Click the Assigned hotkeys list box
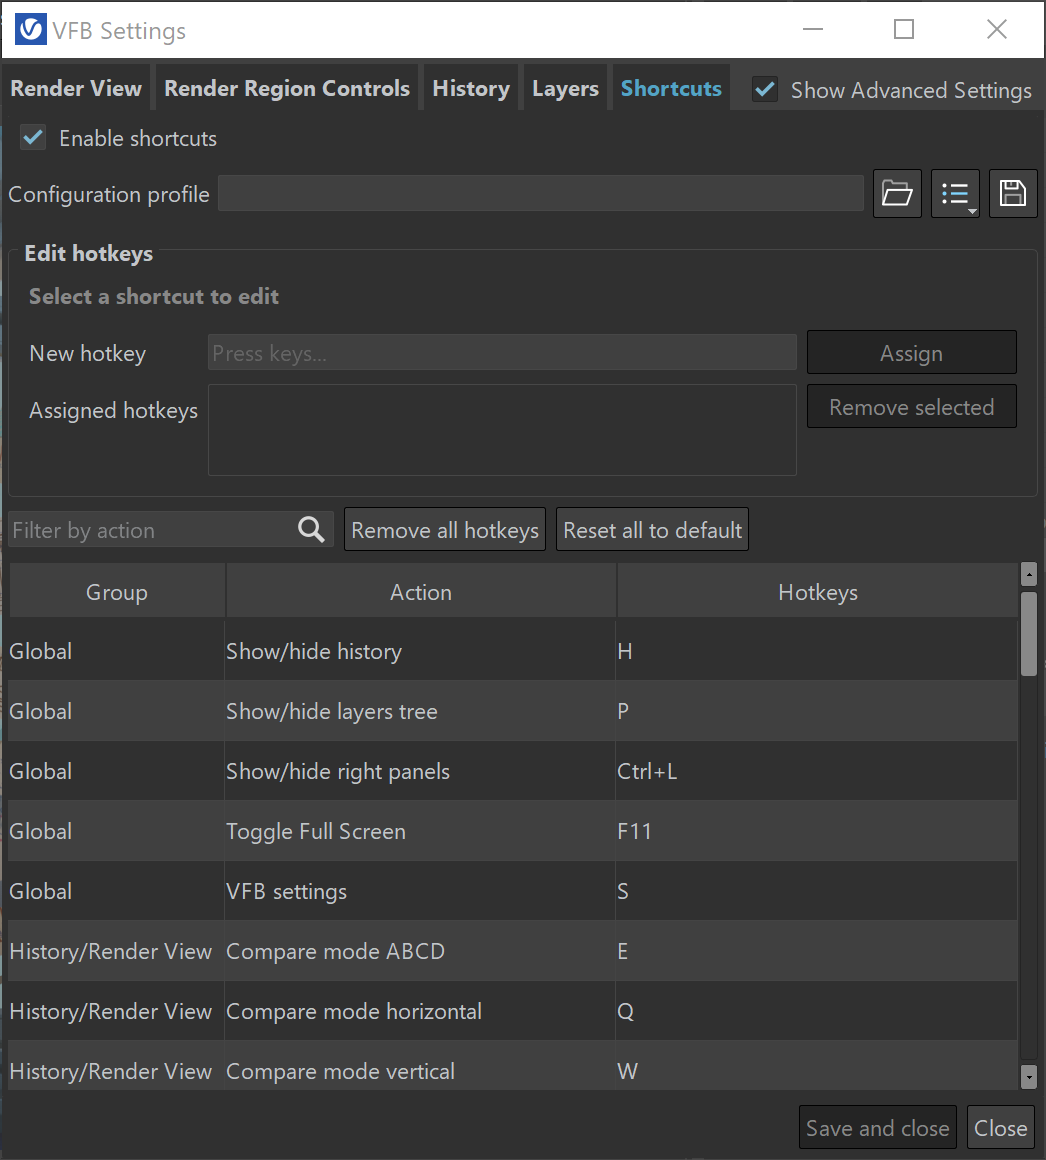The width and height of the screenshot is (1046, 1160). pos(502,430)
